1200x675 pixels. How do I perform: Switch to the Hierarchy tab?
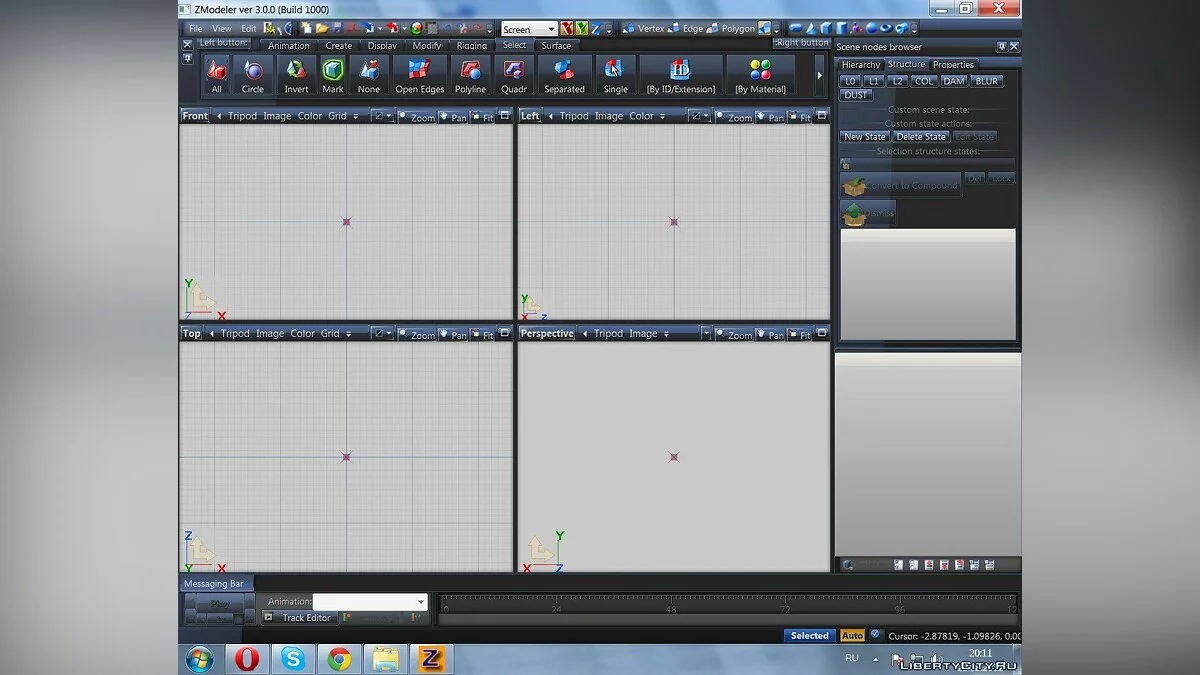859,64
